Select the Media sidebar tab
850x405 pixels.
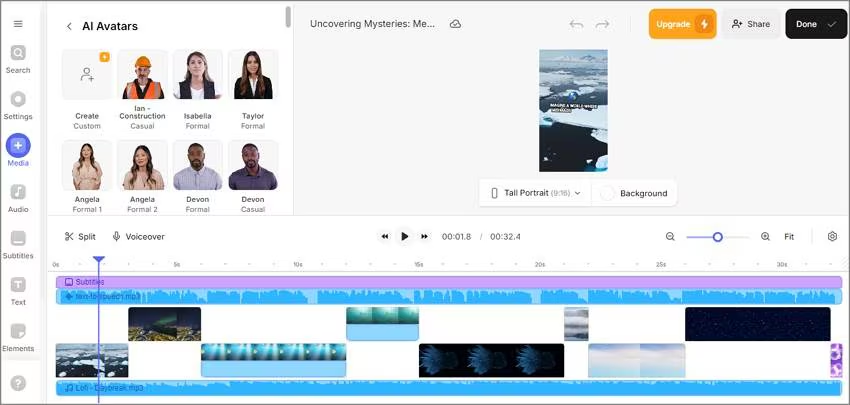18,151
